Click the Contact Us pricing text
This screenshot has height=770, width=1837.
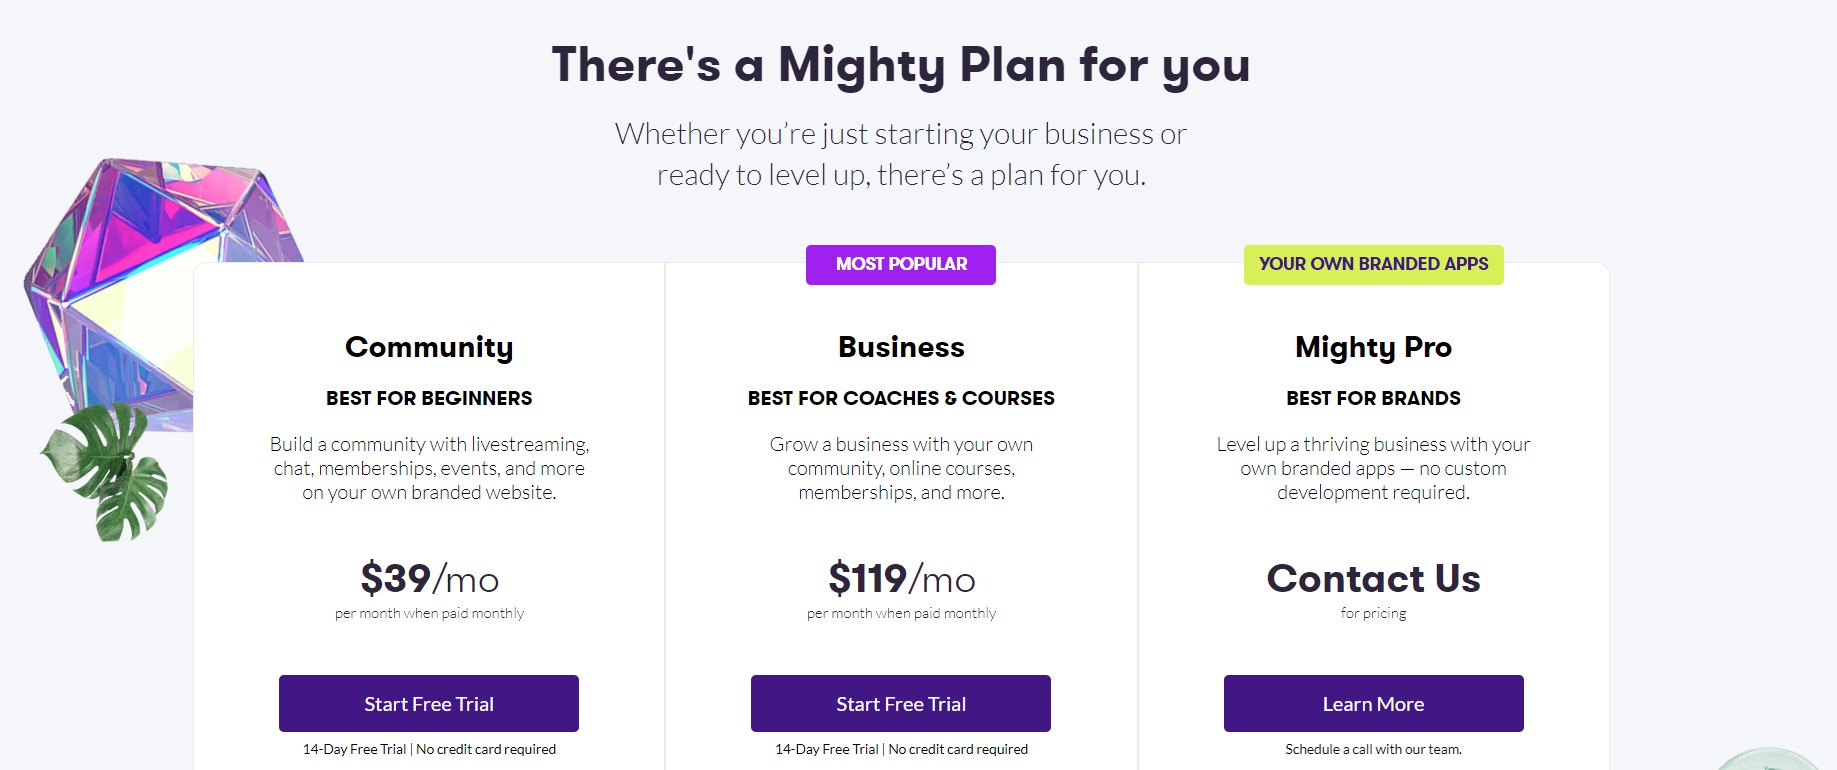(x=1373, y=579)
